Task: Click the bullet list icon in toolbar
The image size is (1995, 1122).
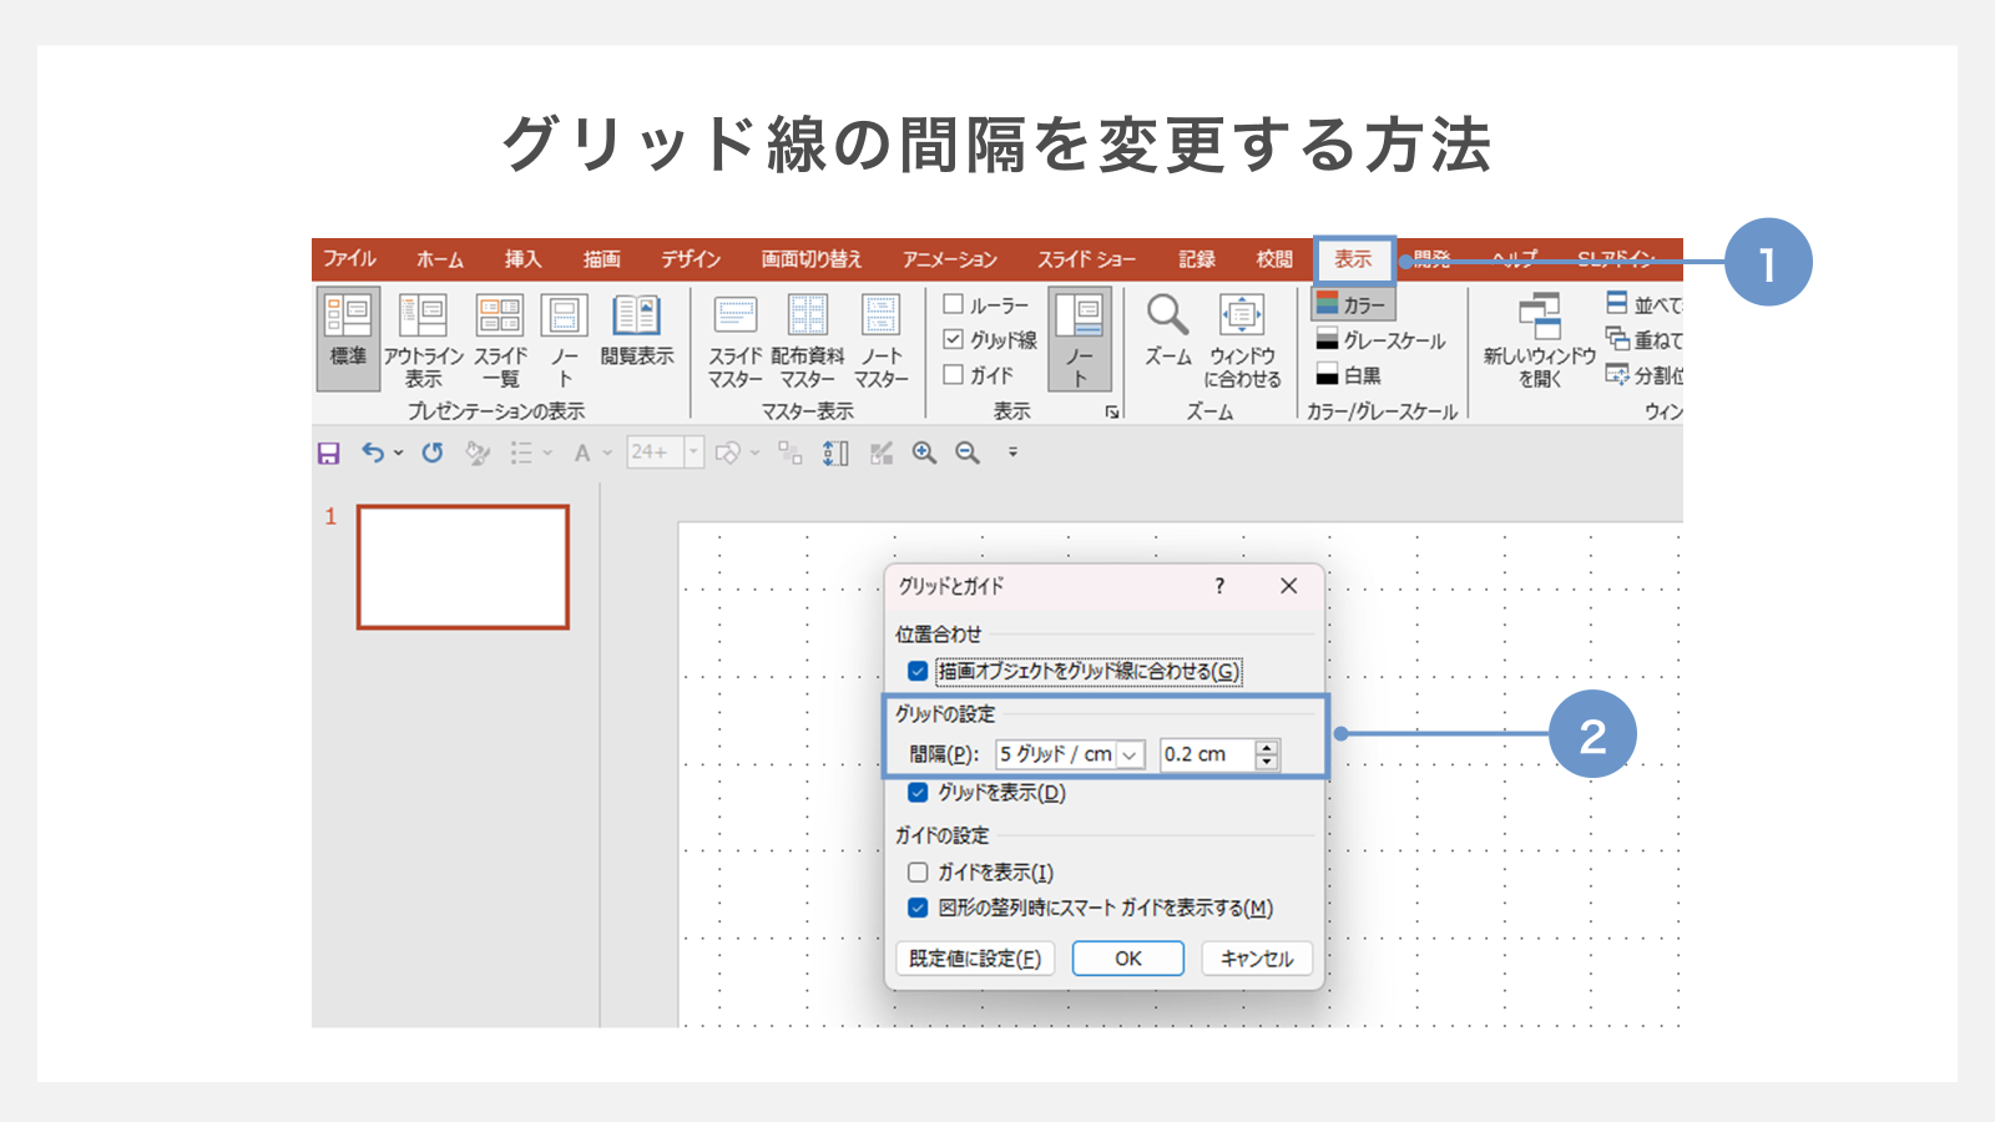Action: tap(521, 453)
